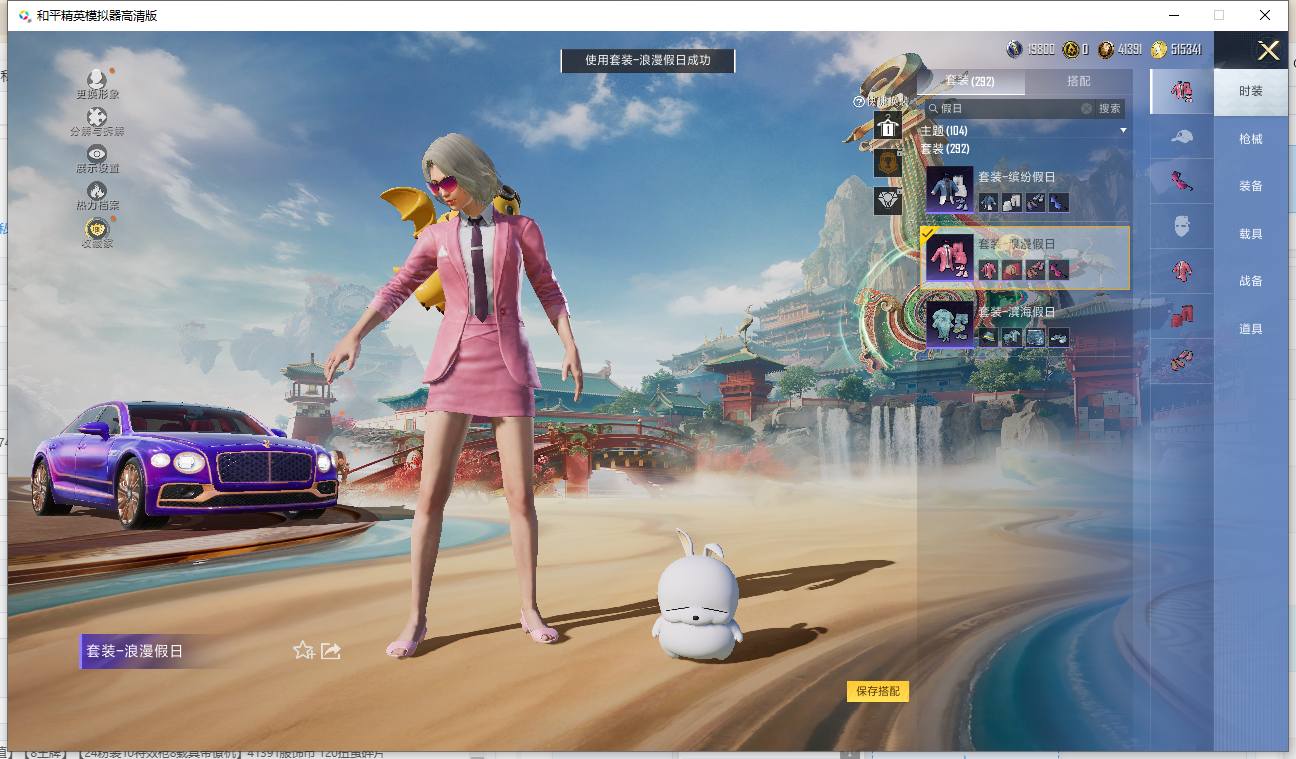Open the 载具 vehicles tab

pyautogui.click(x=1251, y=234)
